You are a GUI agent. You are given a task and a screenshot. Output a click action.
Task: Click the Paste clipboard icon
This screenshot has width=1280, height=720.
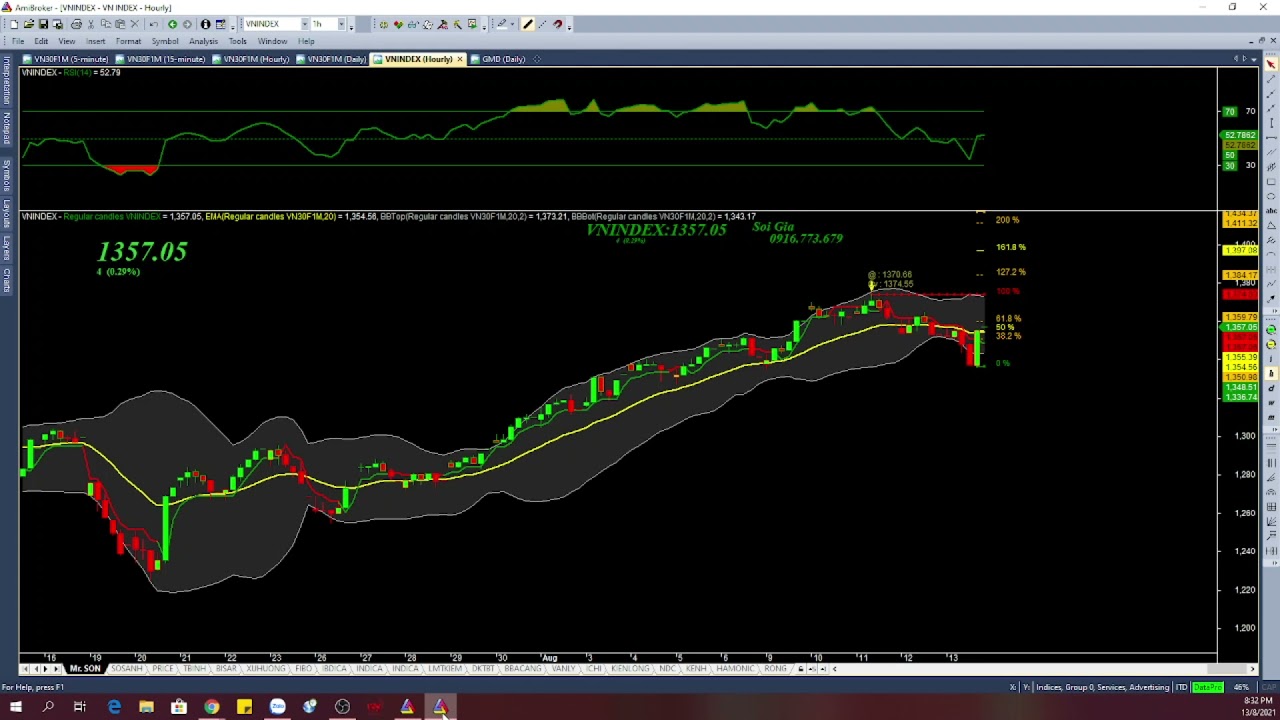pyautogui.click(x=120, y=24)
